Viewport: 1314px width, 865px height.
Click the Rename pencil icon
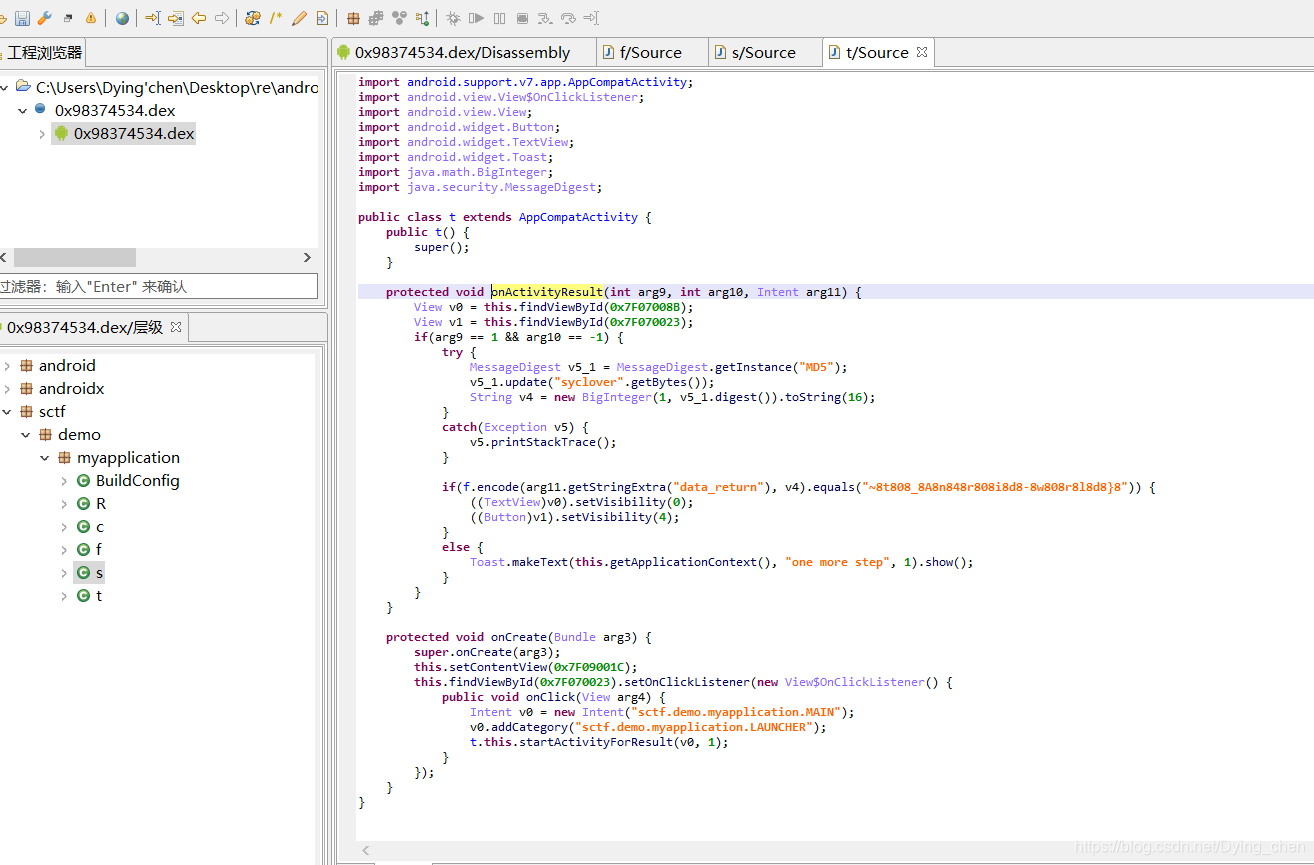pyautogui.click(x=299, y=18)
